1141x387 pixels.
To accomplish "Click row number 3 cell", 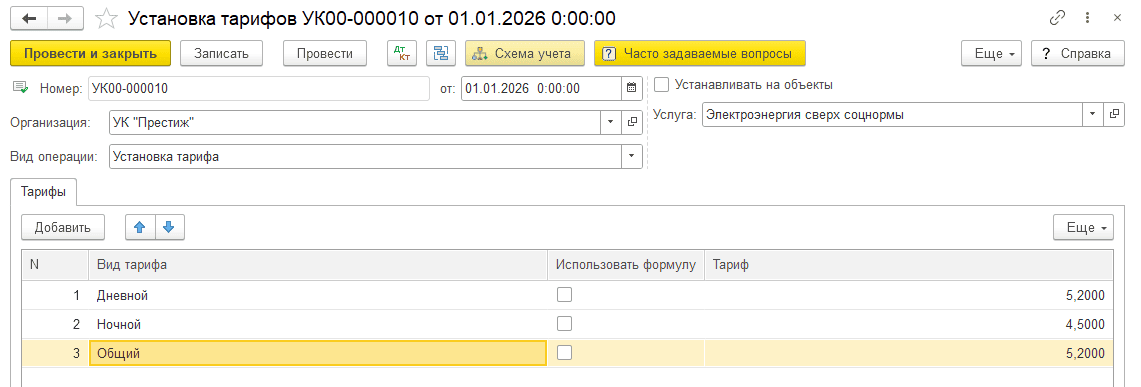I will pos(55,354).
